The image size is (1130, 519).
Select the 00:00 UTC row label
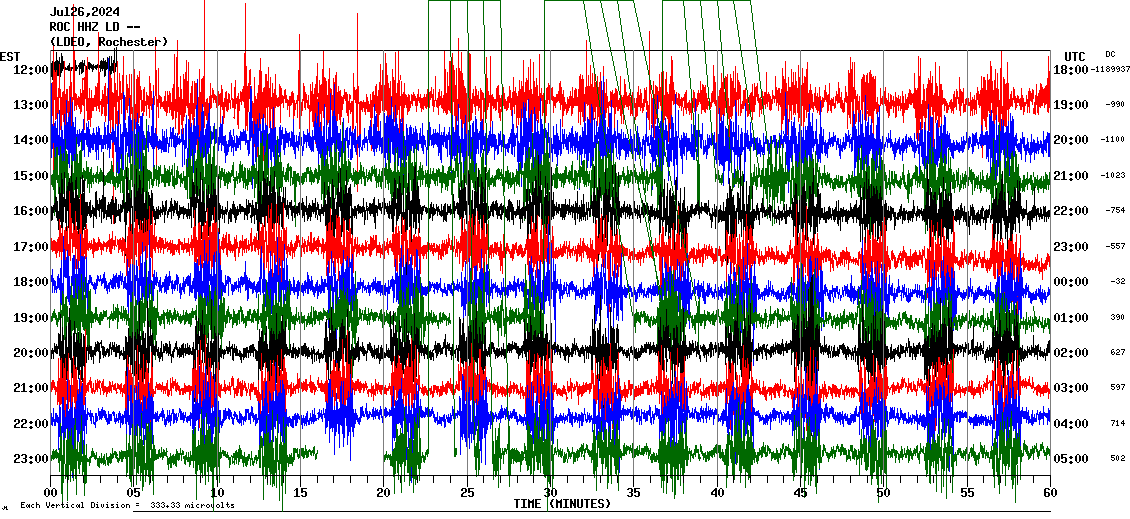point(1071,282)
